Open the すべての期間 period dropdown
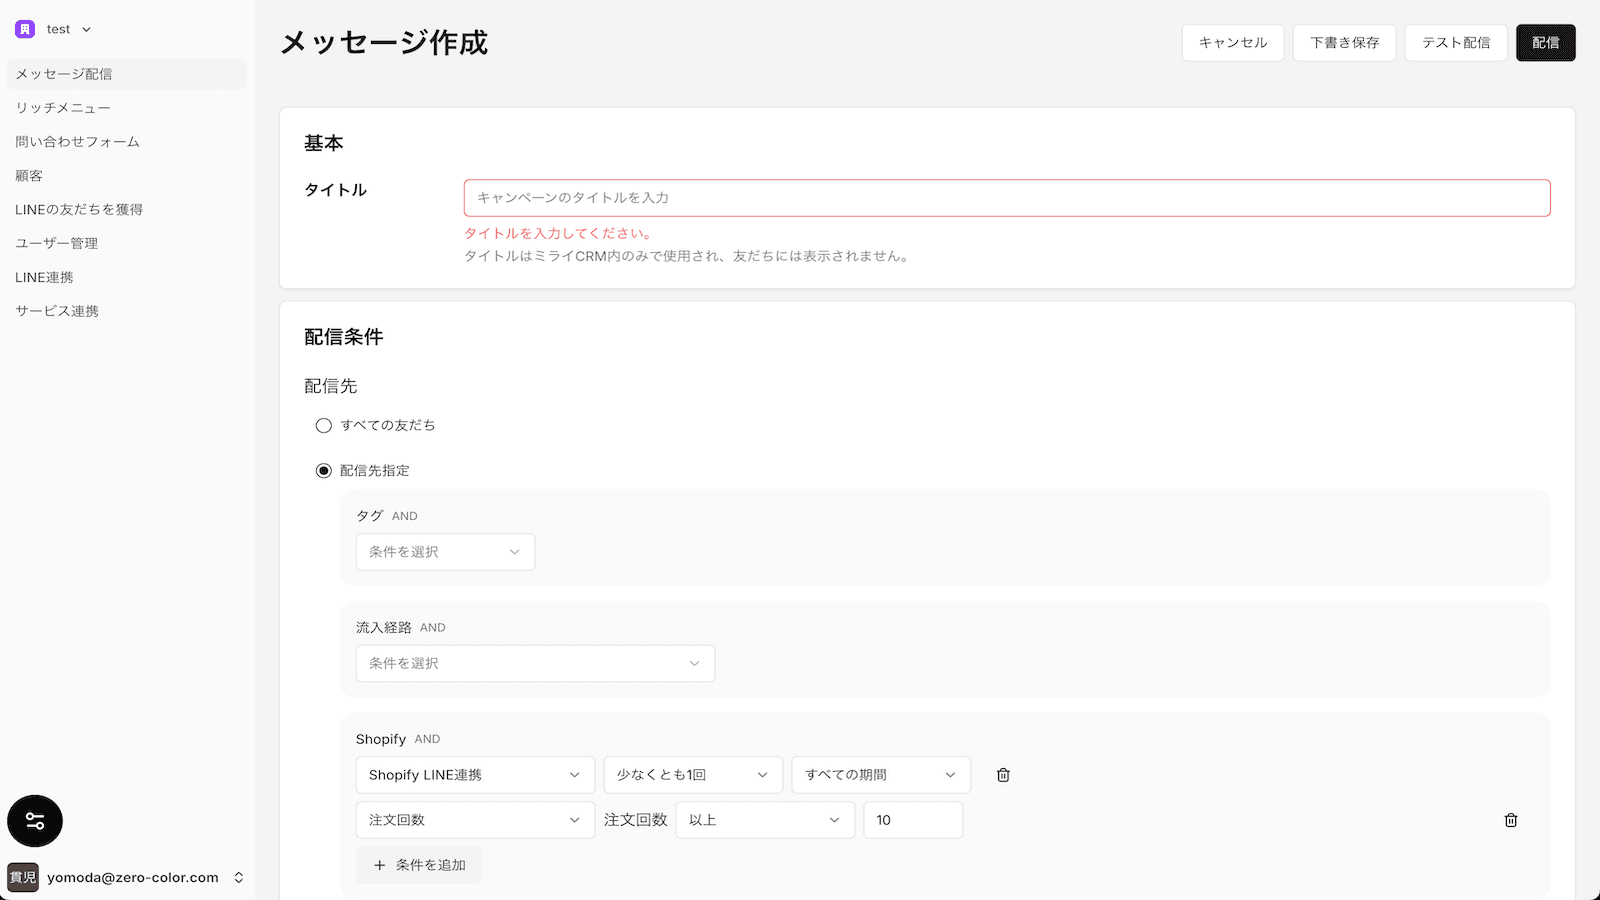This screenshot has height=900, width=1600. click(880, 774)
